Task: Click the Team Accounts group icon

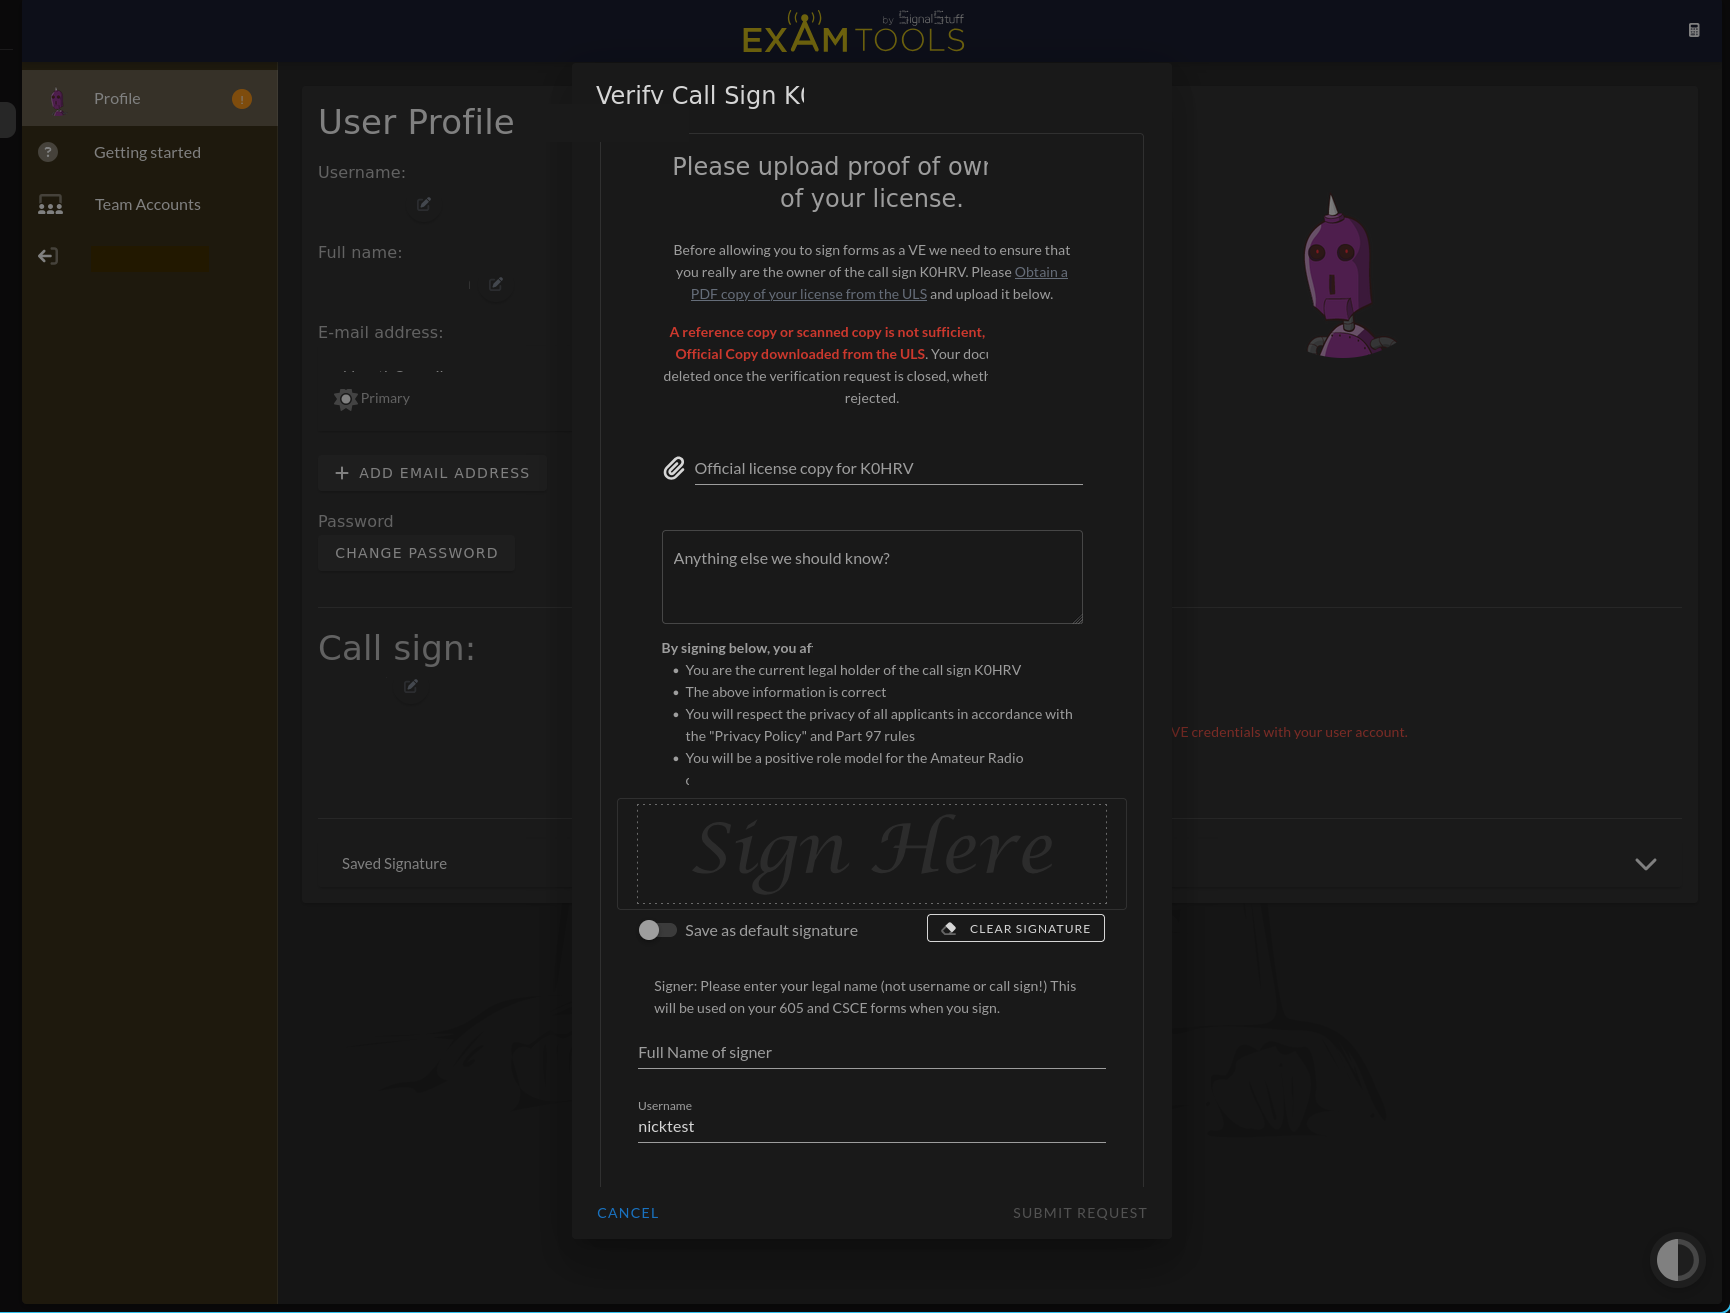Action: click(50, 204)
